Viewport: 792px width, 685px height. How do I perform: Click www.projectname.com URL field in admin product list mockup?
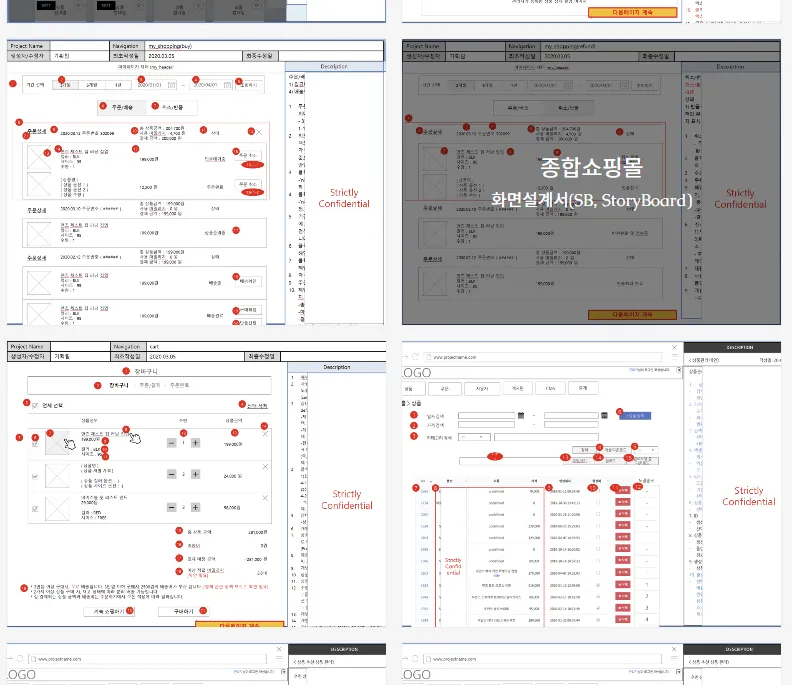[544, 357]
